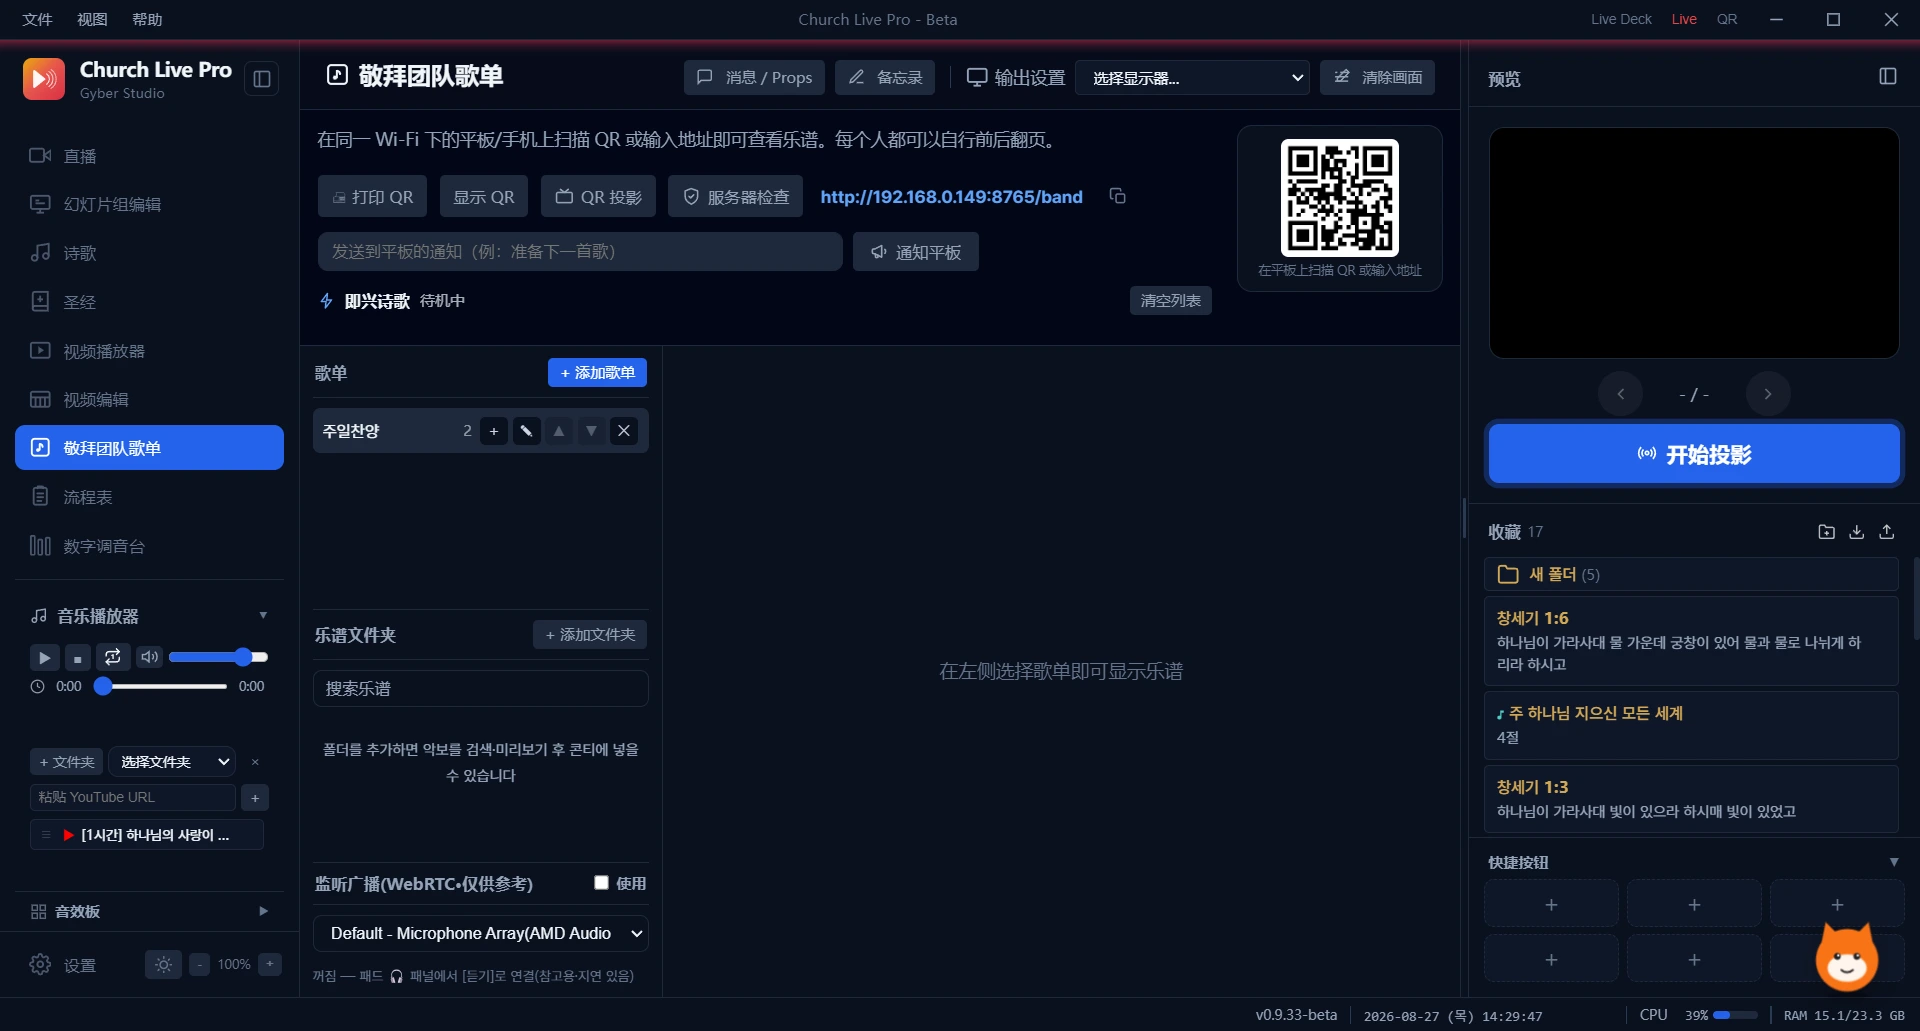
Task: Decrease UI zoom with minus button
Action: pos(200,965)
